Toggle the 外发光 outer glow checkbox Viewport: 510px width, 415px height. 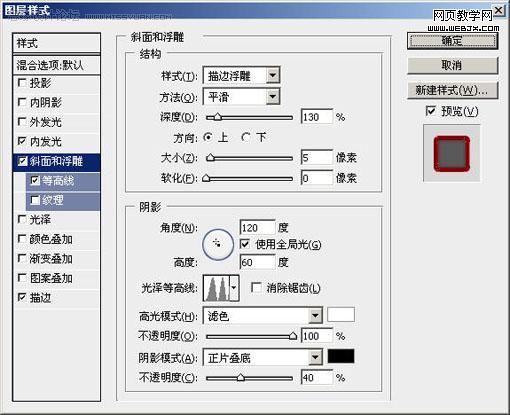[22, 122]
